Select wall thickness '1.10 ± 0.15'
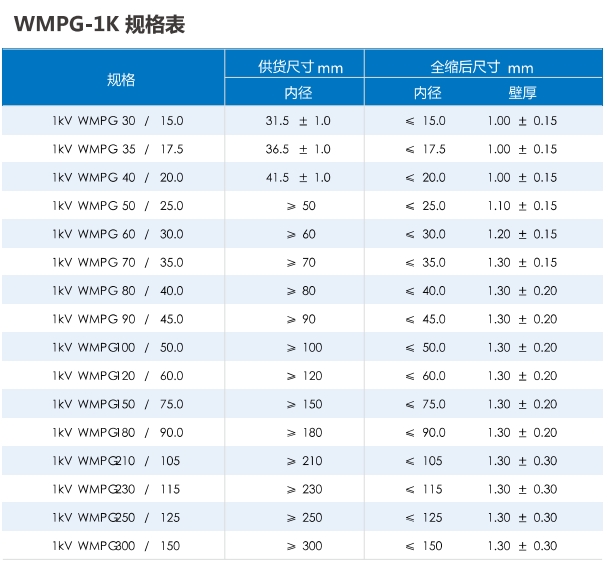 (x=522, y=205)
